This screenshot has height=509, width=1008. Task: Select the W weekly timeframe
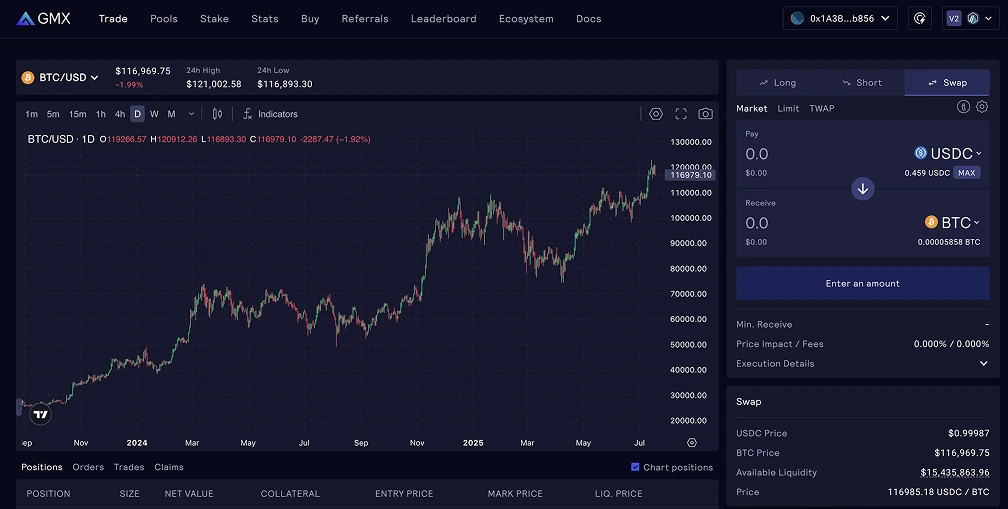(154, 114)
